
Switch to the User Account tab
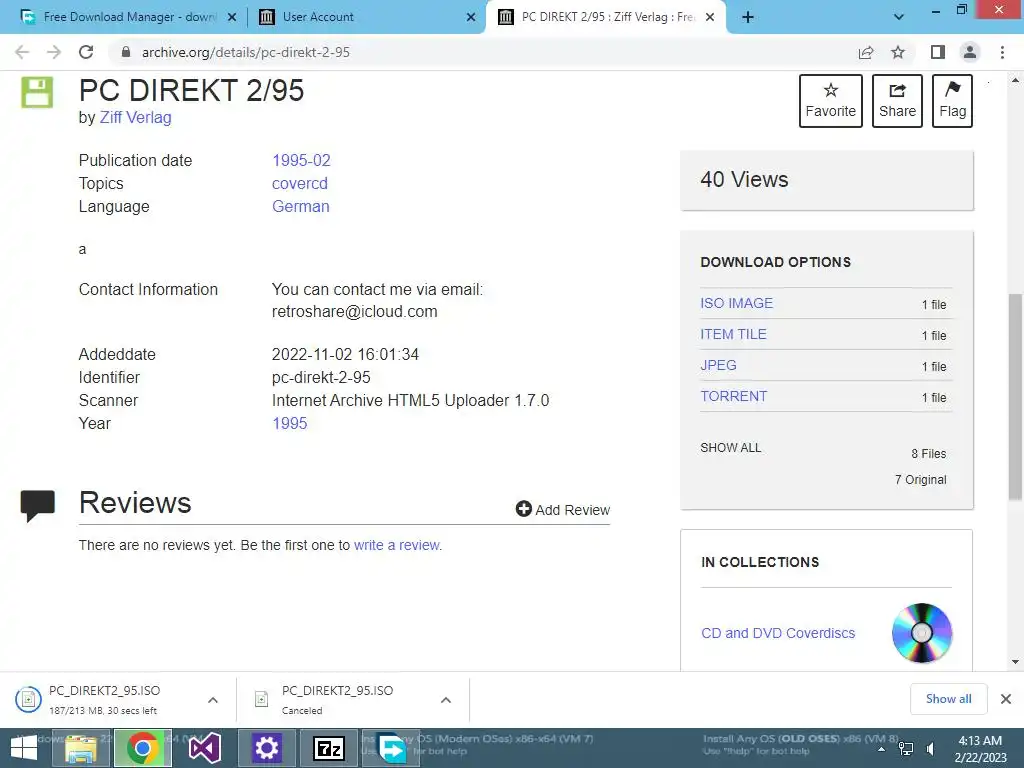click(x=368, y=17)
